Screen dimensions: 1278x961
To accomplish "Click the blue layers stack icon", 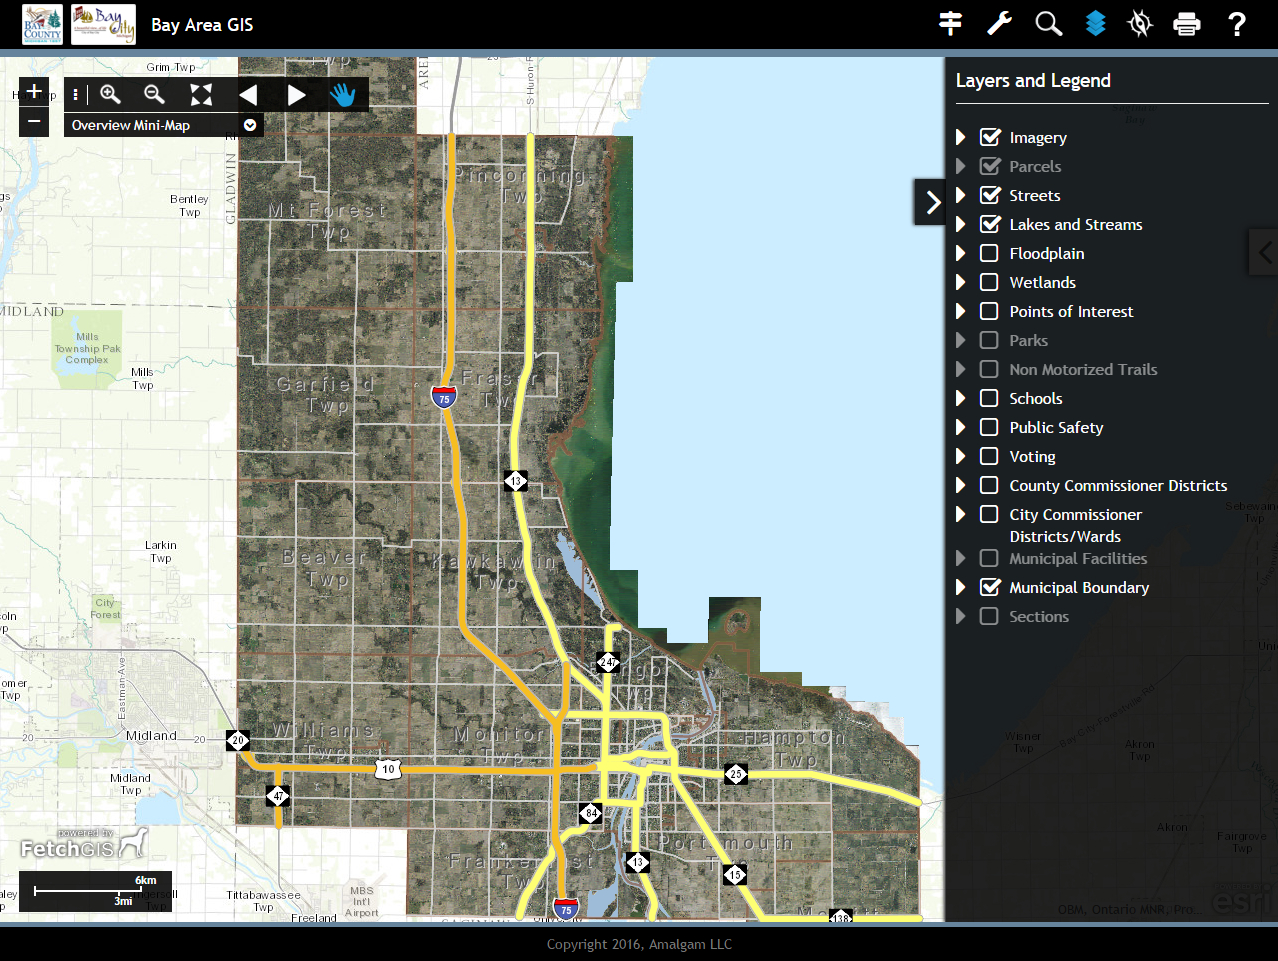I will 1096,24.
